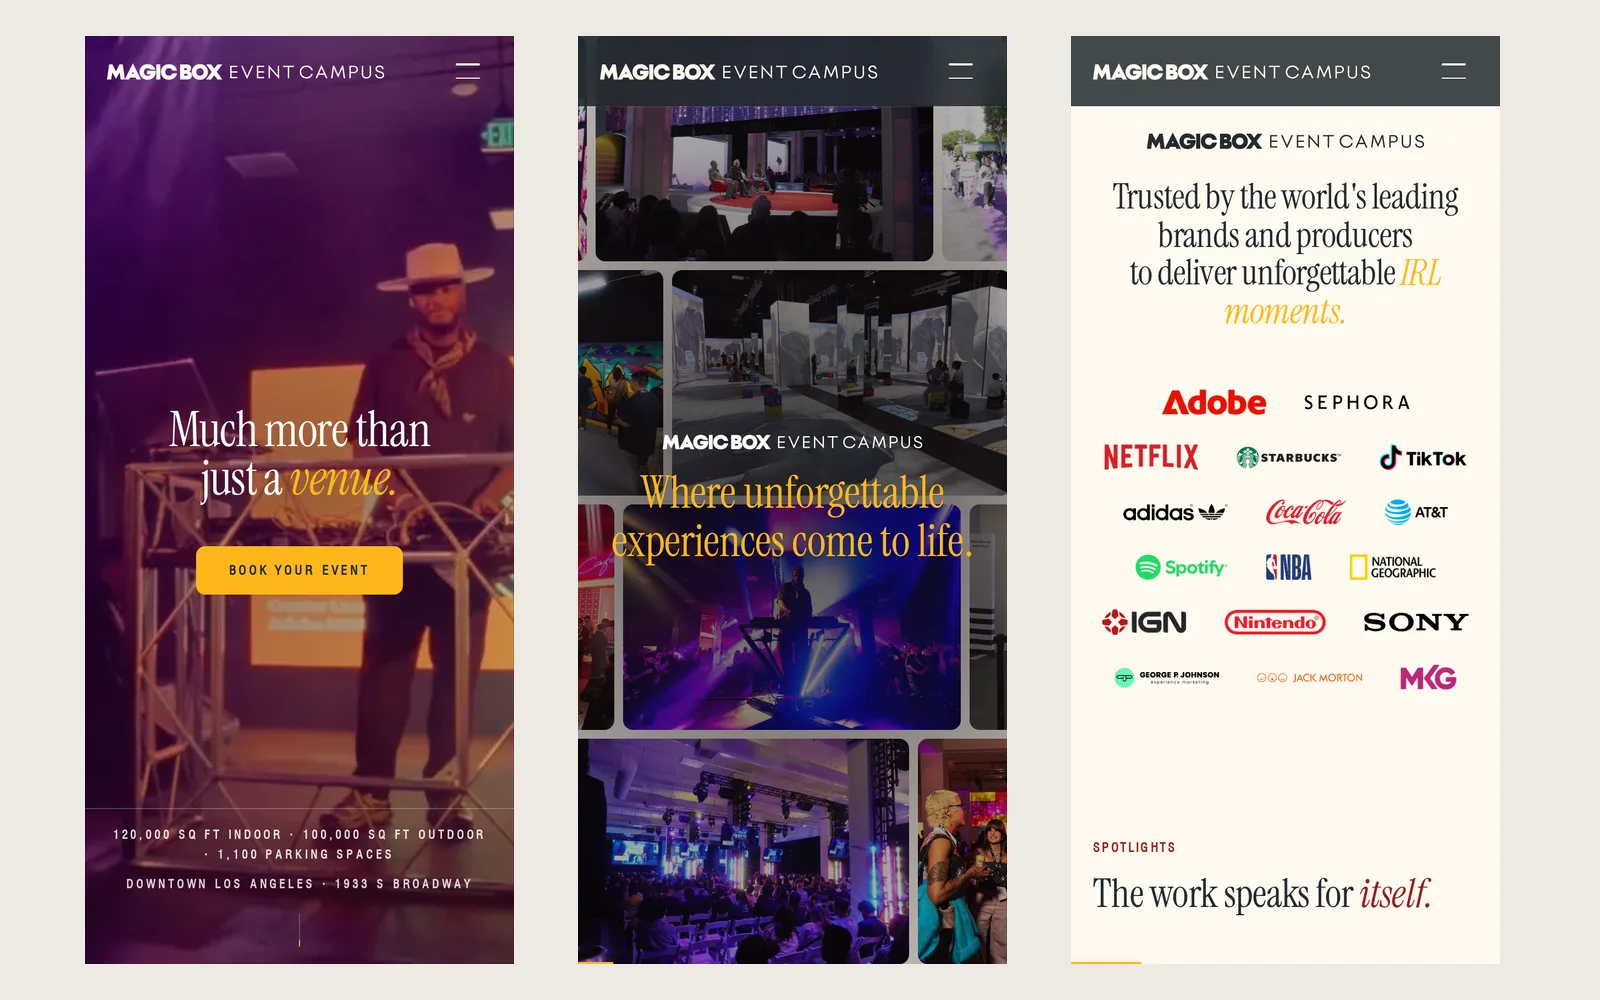Click the Sephora logo

coord(1357,402)
